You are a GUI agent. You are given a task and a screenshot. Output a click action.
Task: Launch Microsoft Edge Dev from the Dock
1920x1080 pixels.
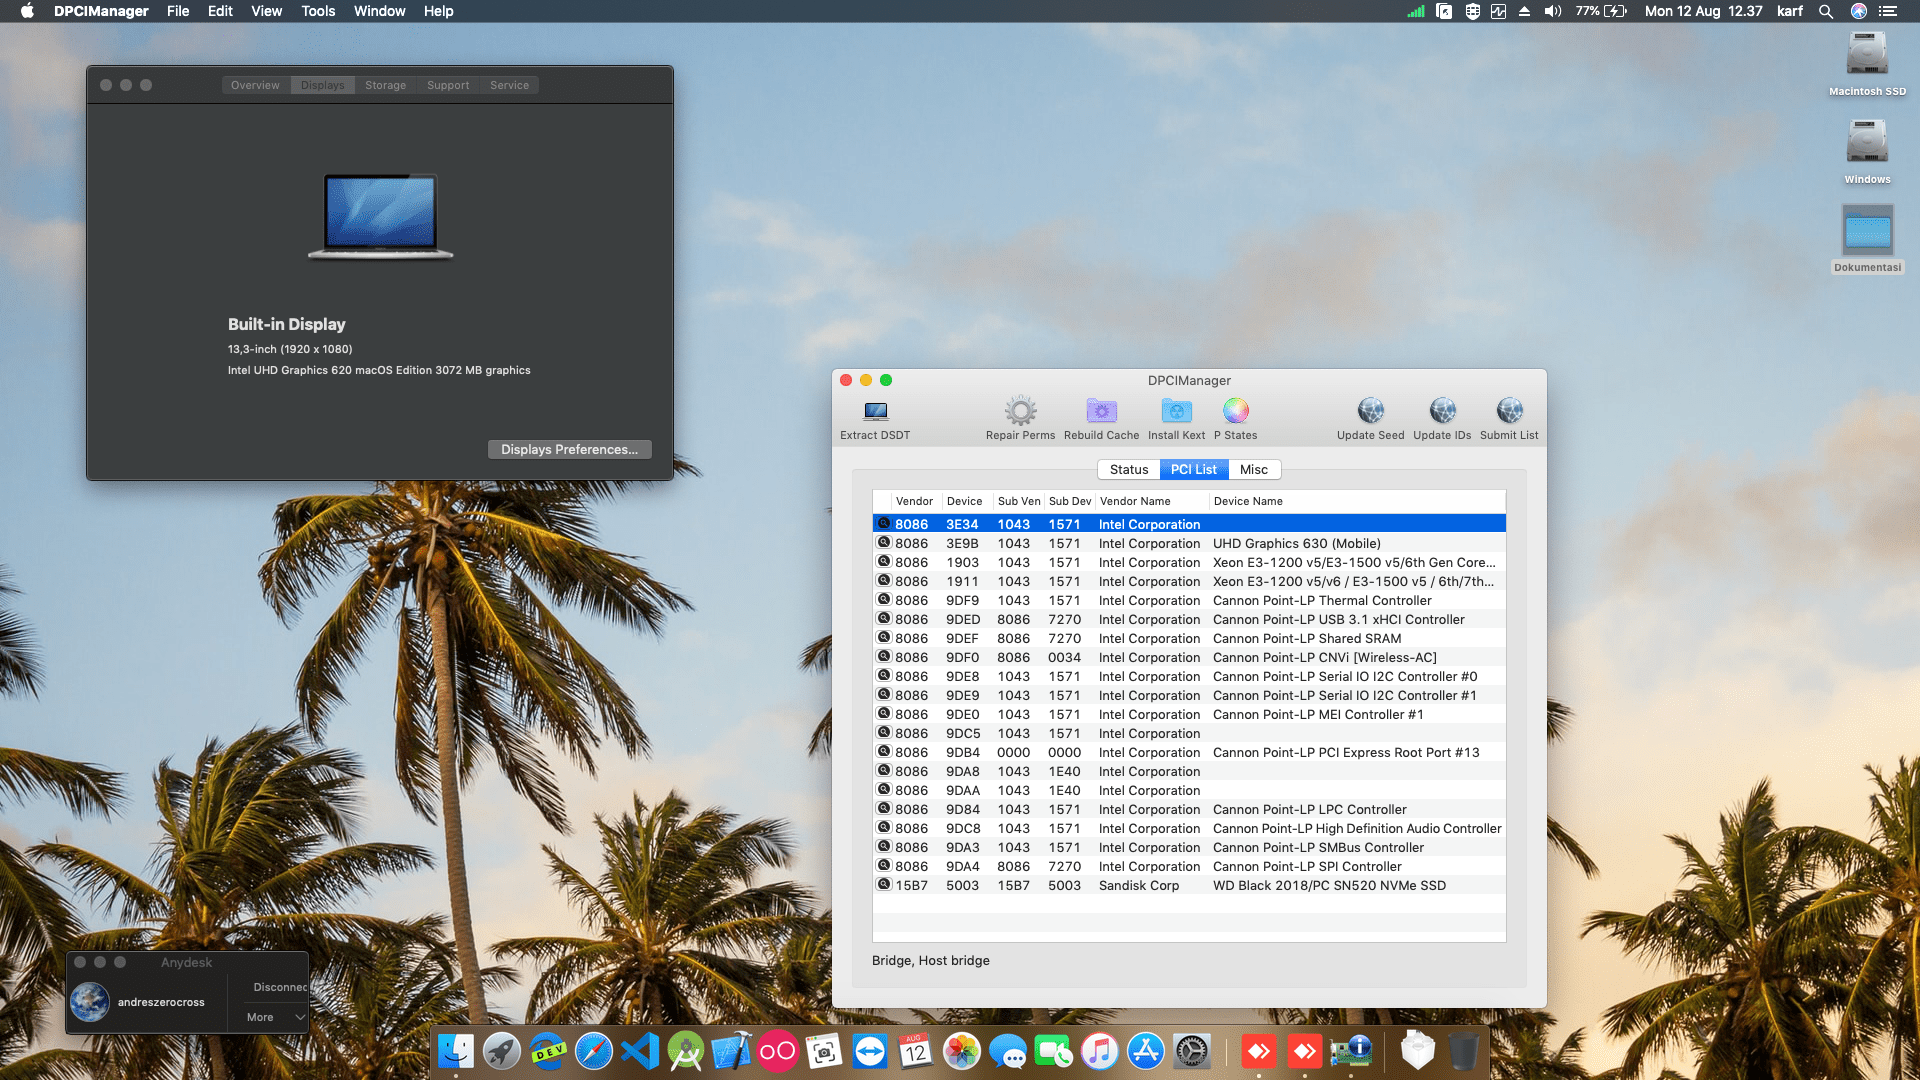click(x=548, y=1051)
